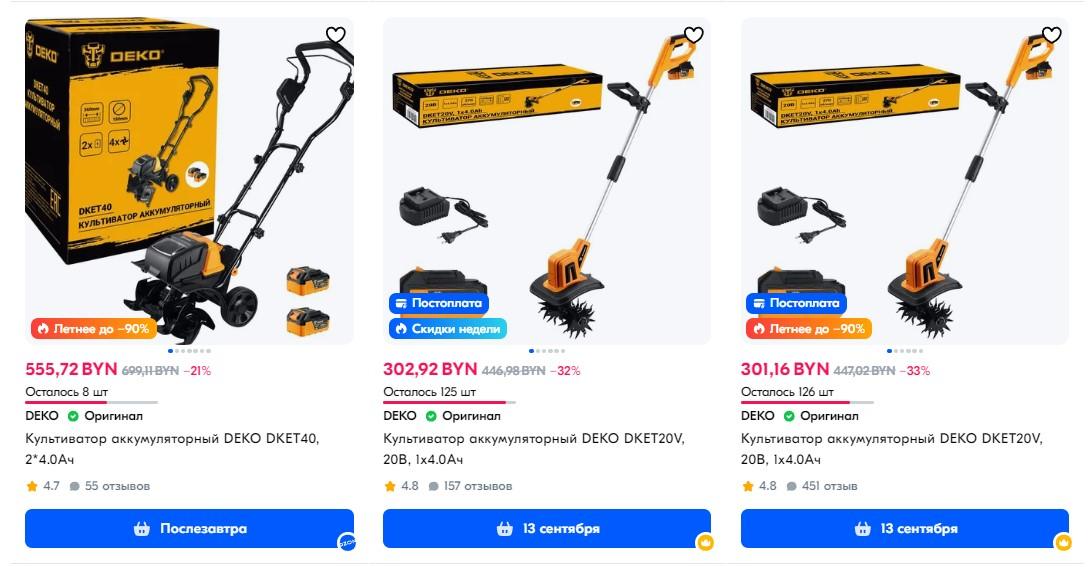Select image carousel dots on right card
Image resolution: width=1090 pixels, height=567 pixels.
click(905, 351)
